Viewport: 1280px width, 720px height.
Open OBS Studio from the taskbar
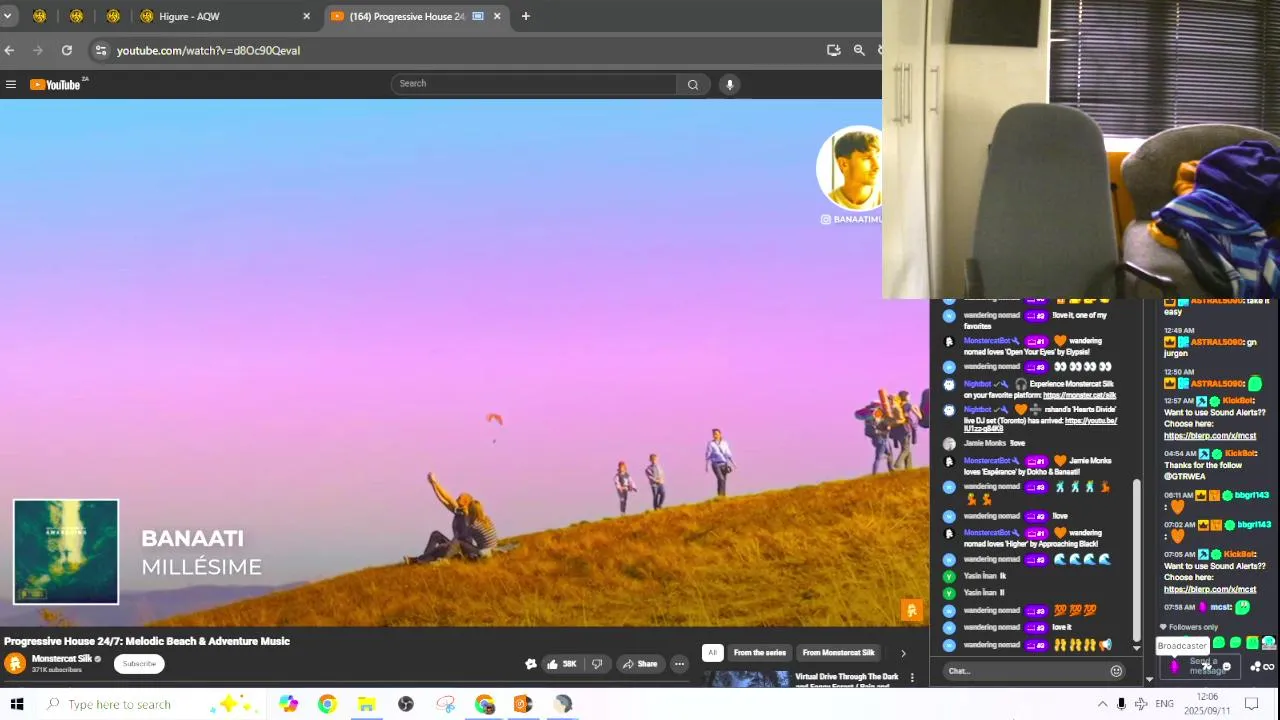point(406,704)
